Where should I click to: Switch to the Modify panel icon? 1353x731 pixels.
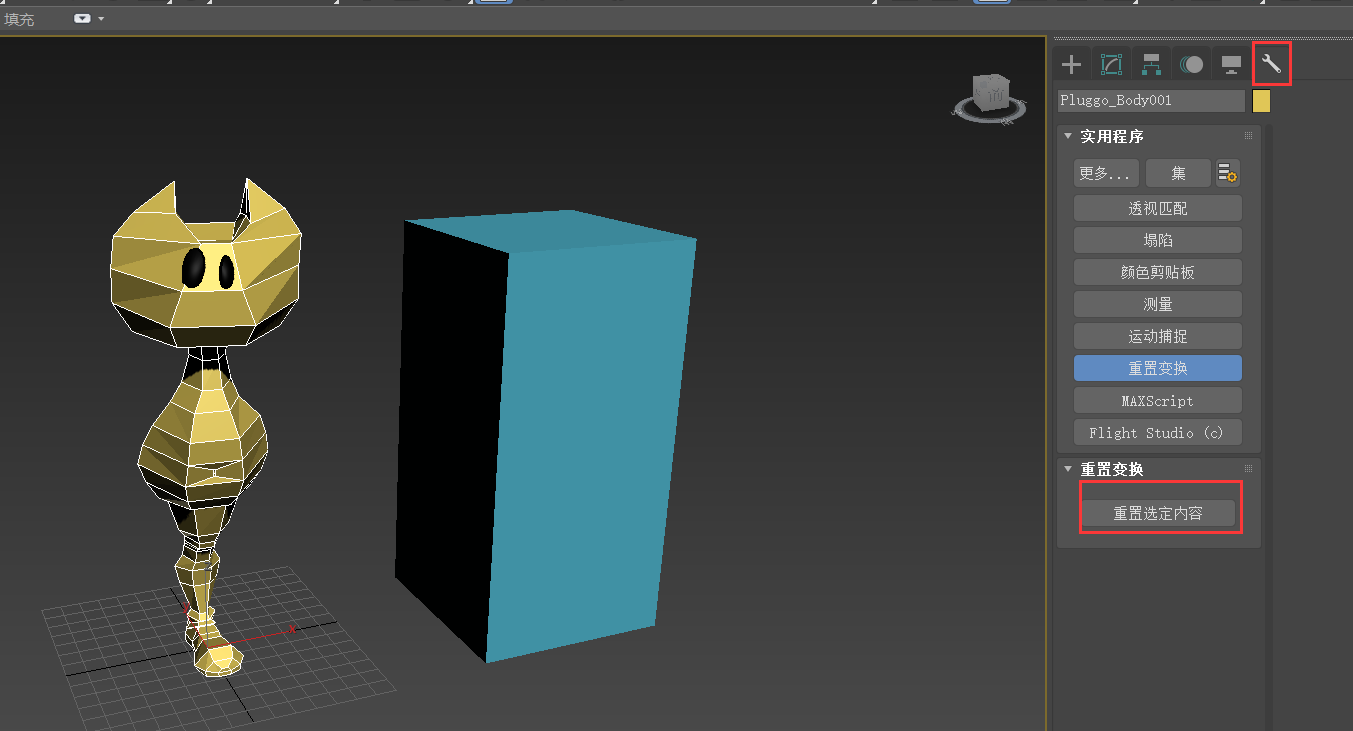pos(1110,63)
